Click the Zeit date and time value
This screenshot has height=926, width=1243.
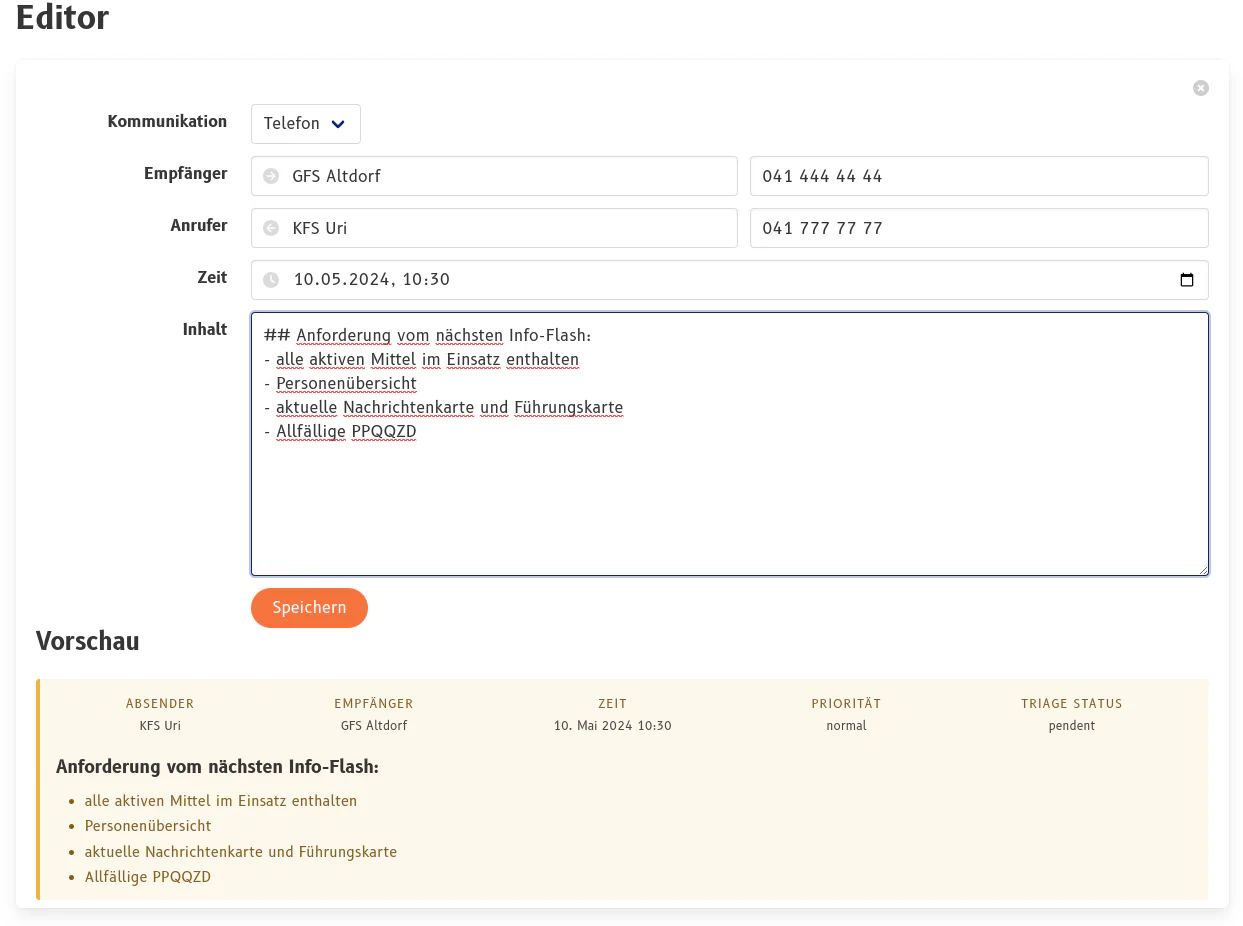coord(372,280)
